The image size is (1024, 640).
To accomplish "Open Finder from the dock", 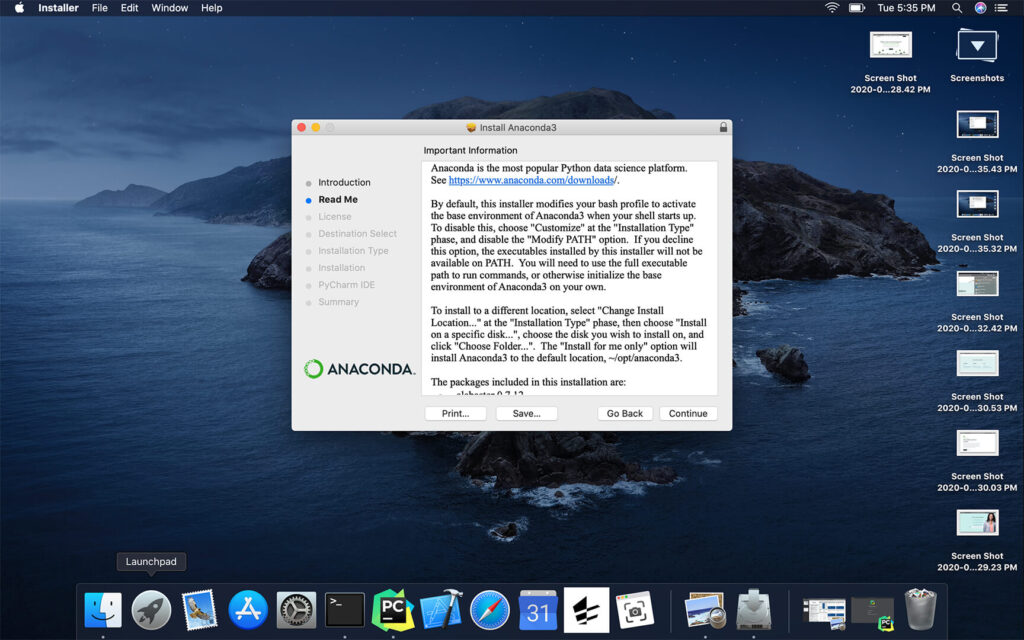I will coord(103,611).
